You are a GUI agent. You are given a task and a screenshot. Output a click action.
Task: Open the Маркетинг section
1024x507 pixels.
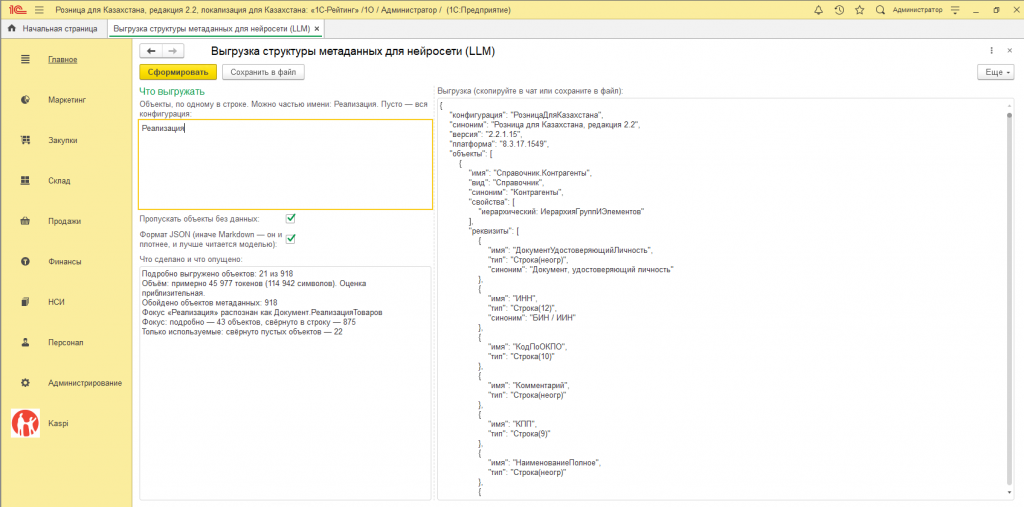tap(67, 100)
